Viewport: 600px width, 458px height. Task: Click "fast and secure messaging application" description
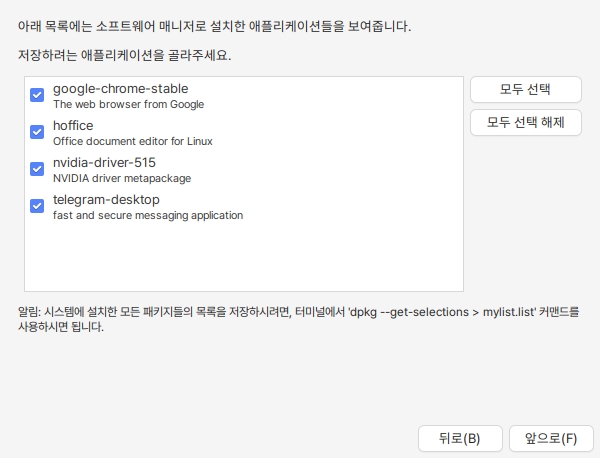(147, 215)
